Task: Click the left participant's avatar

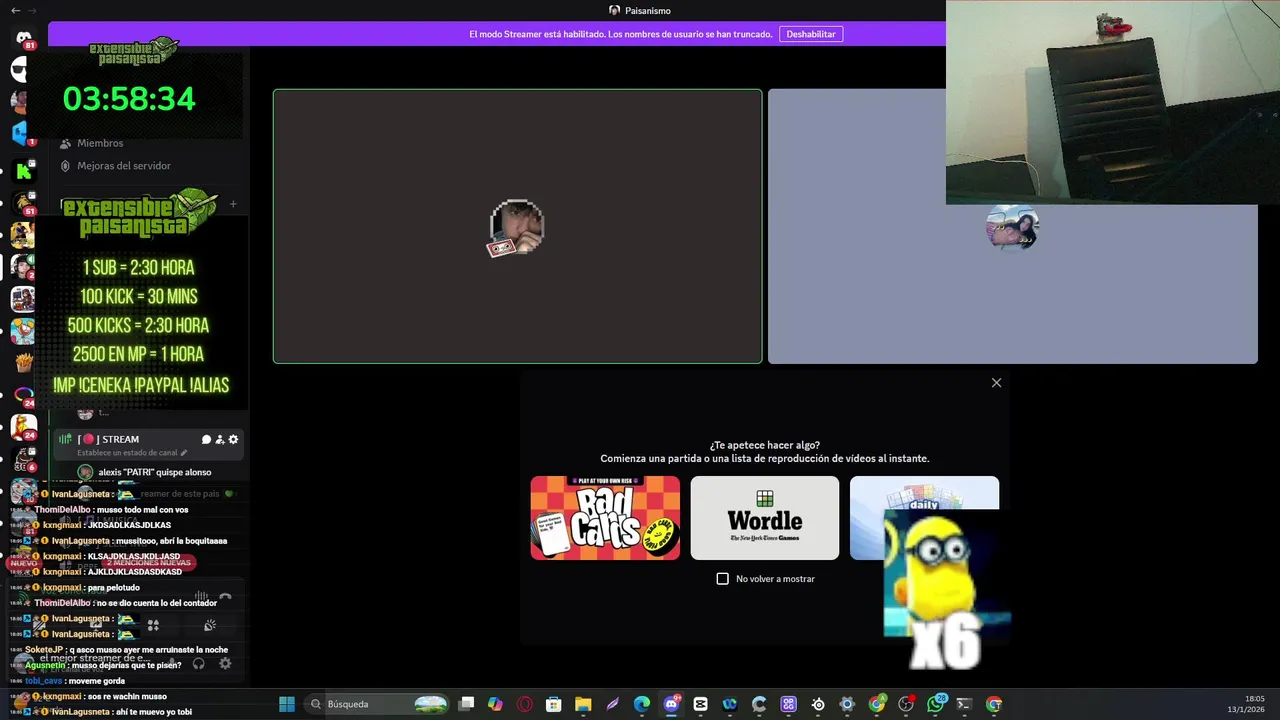Action: click(516, 227)
